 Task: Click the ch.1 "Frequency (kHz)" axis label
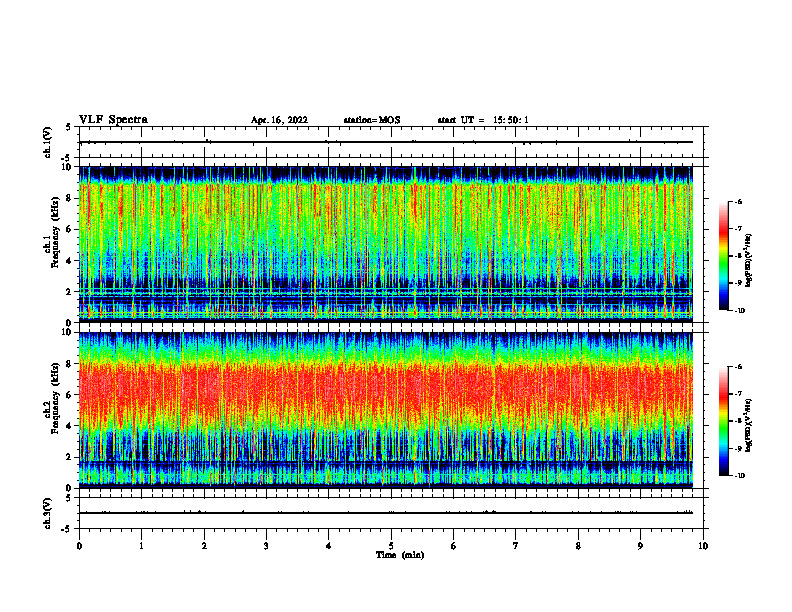[55, 233]
